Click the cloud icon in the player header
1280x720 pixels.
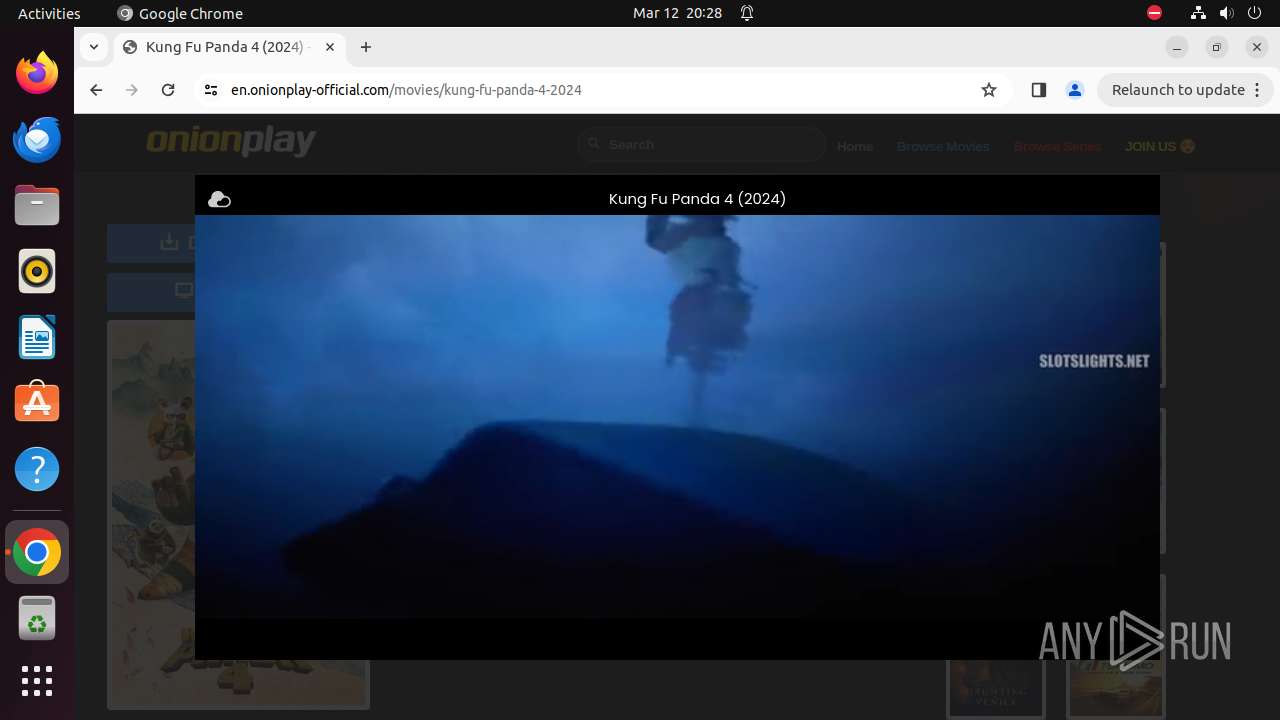point(219,200)
